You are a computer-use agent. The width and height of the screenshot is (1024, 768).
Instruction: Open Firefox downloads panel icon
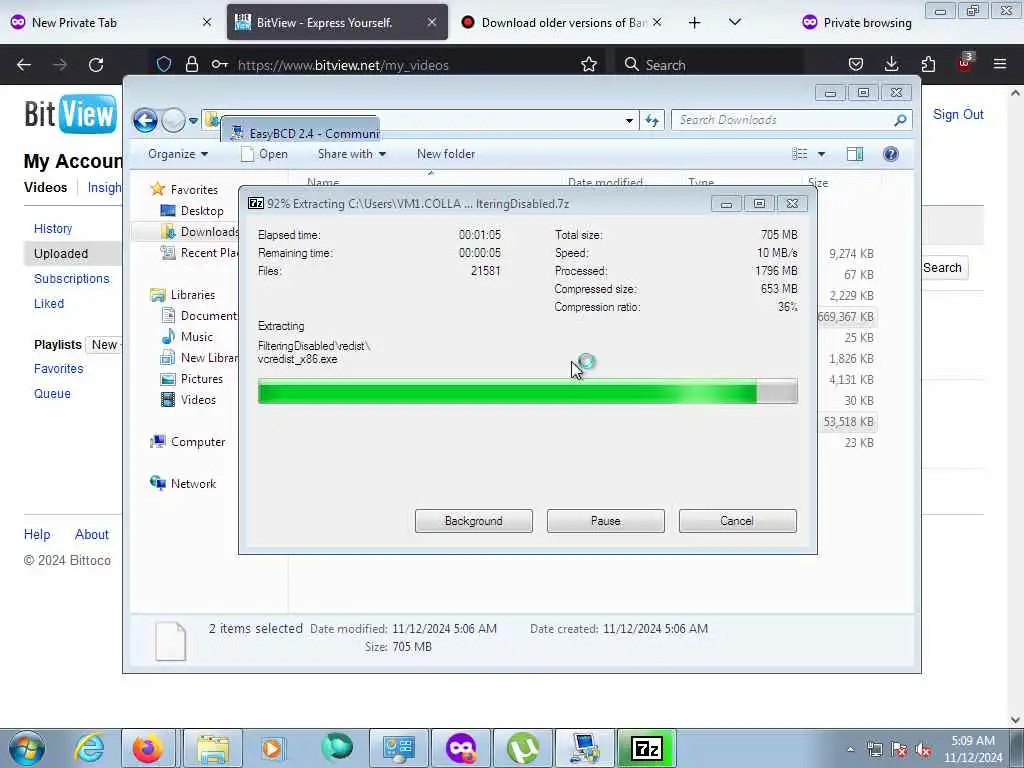(x=891, y=64)
